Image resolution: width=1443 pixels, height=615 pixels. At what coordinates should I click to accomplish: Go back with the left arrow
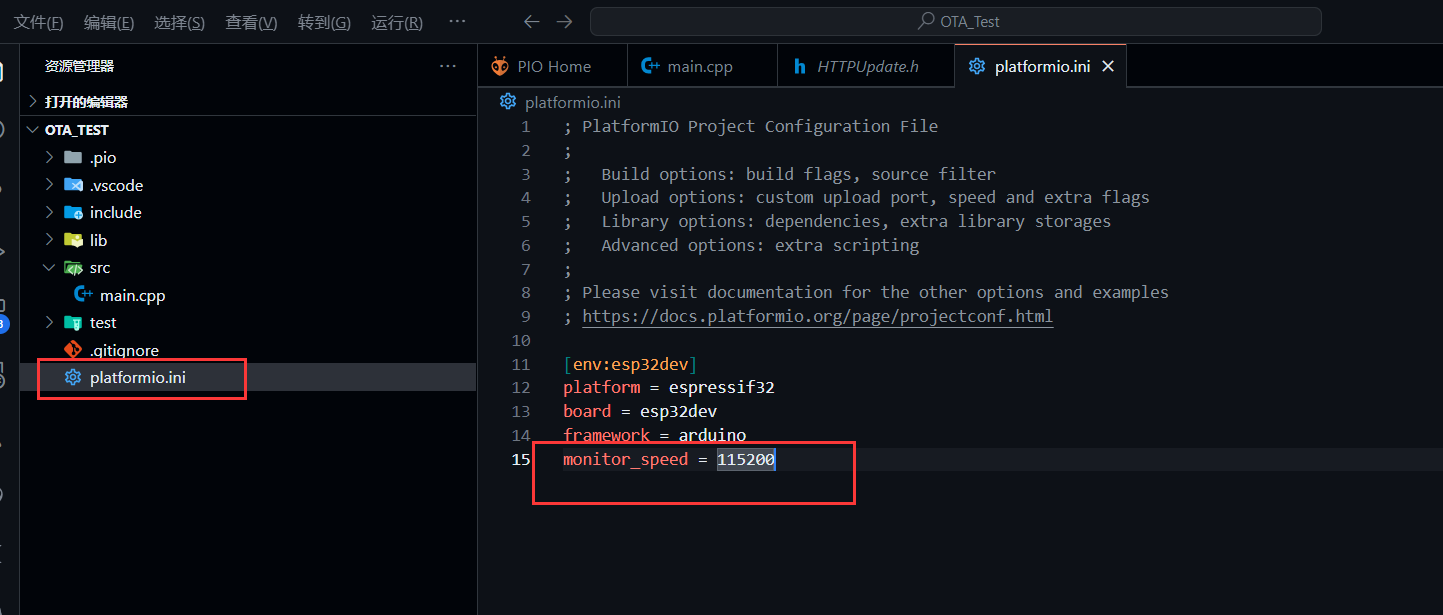pyautogui.click(x=532, y=22)
